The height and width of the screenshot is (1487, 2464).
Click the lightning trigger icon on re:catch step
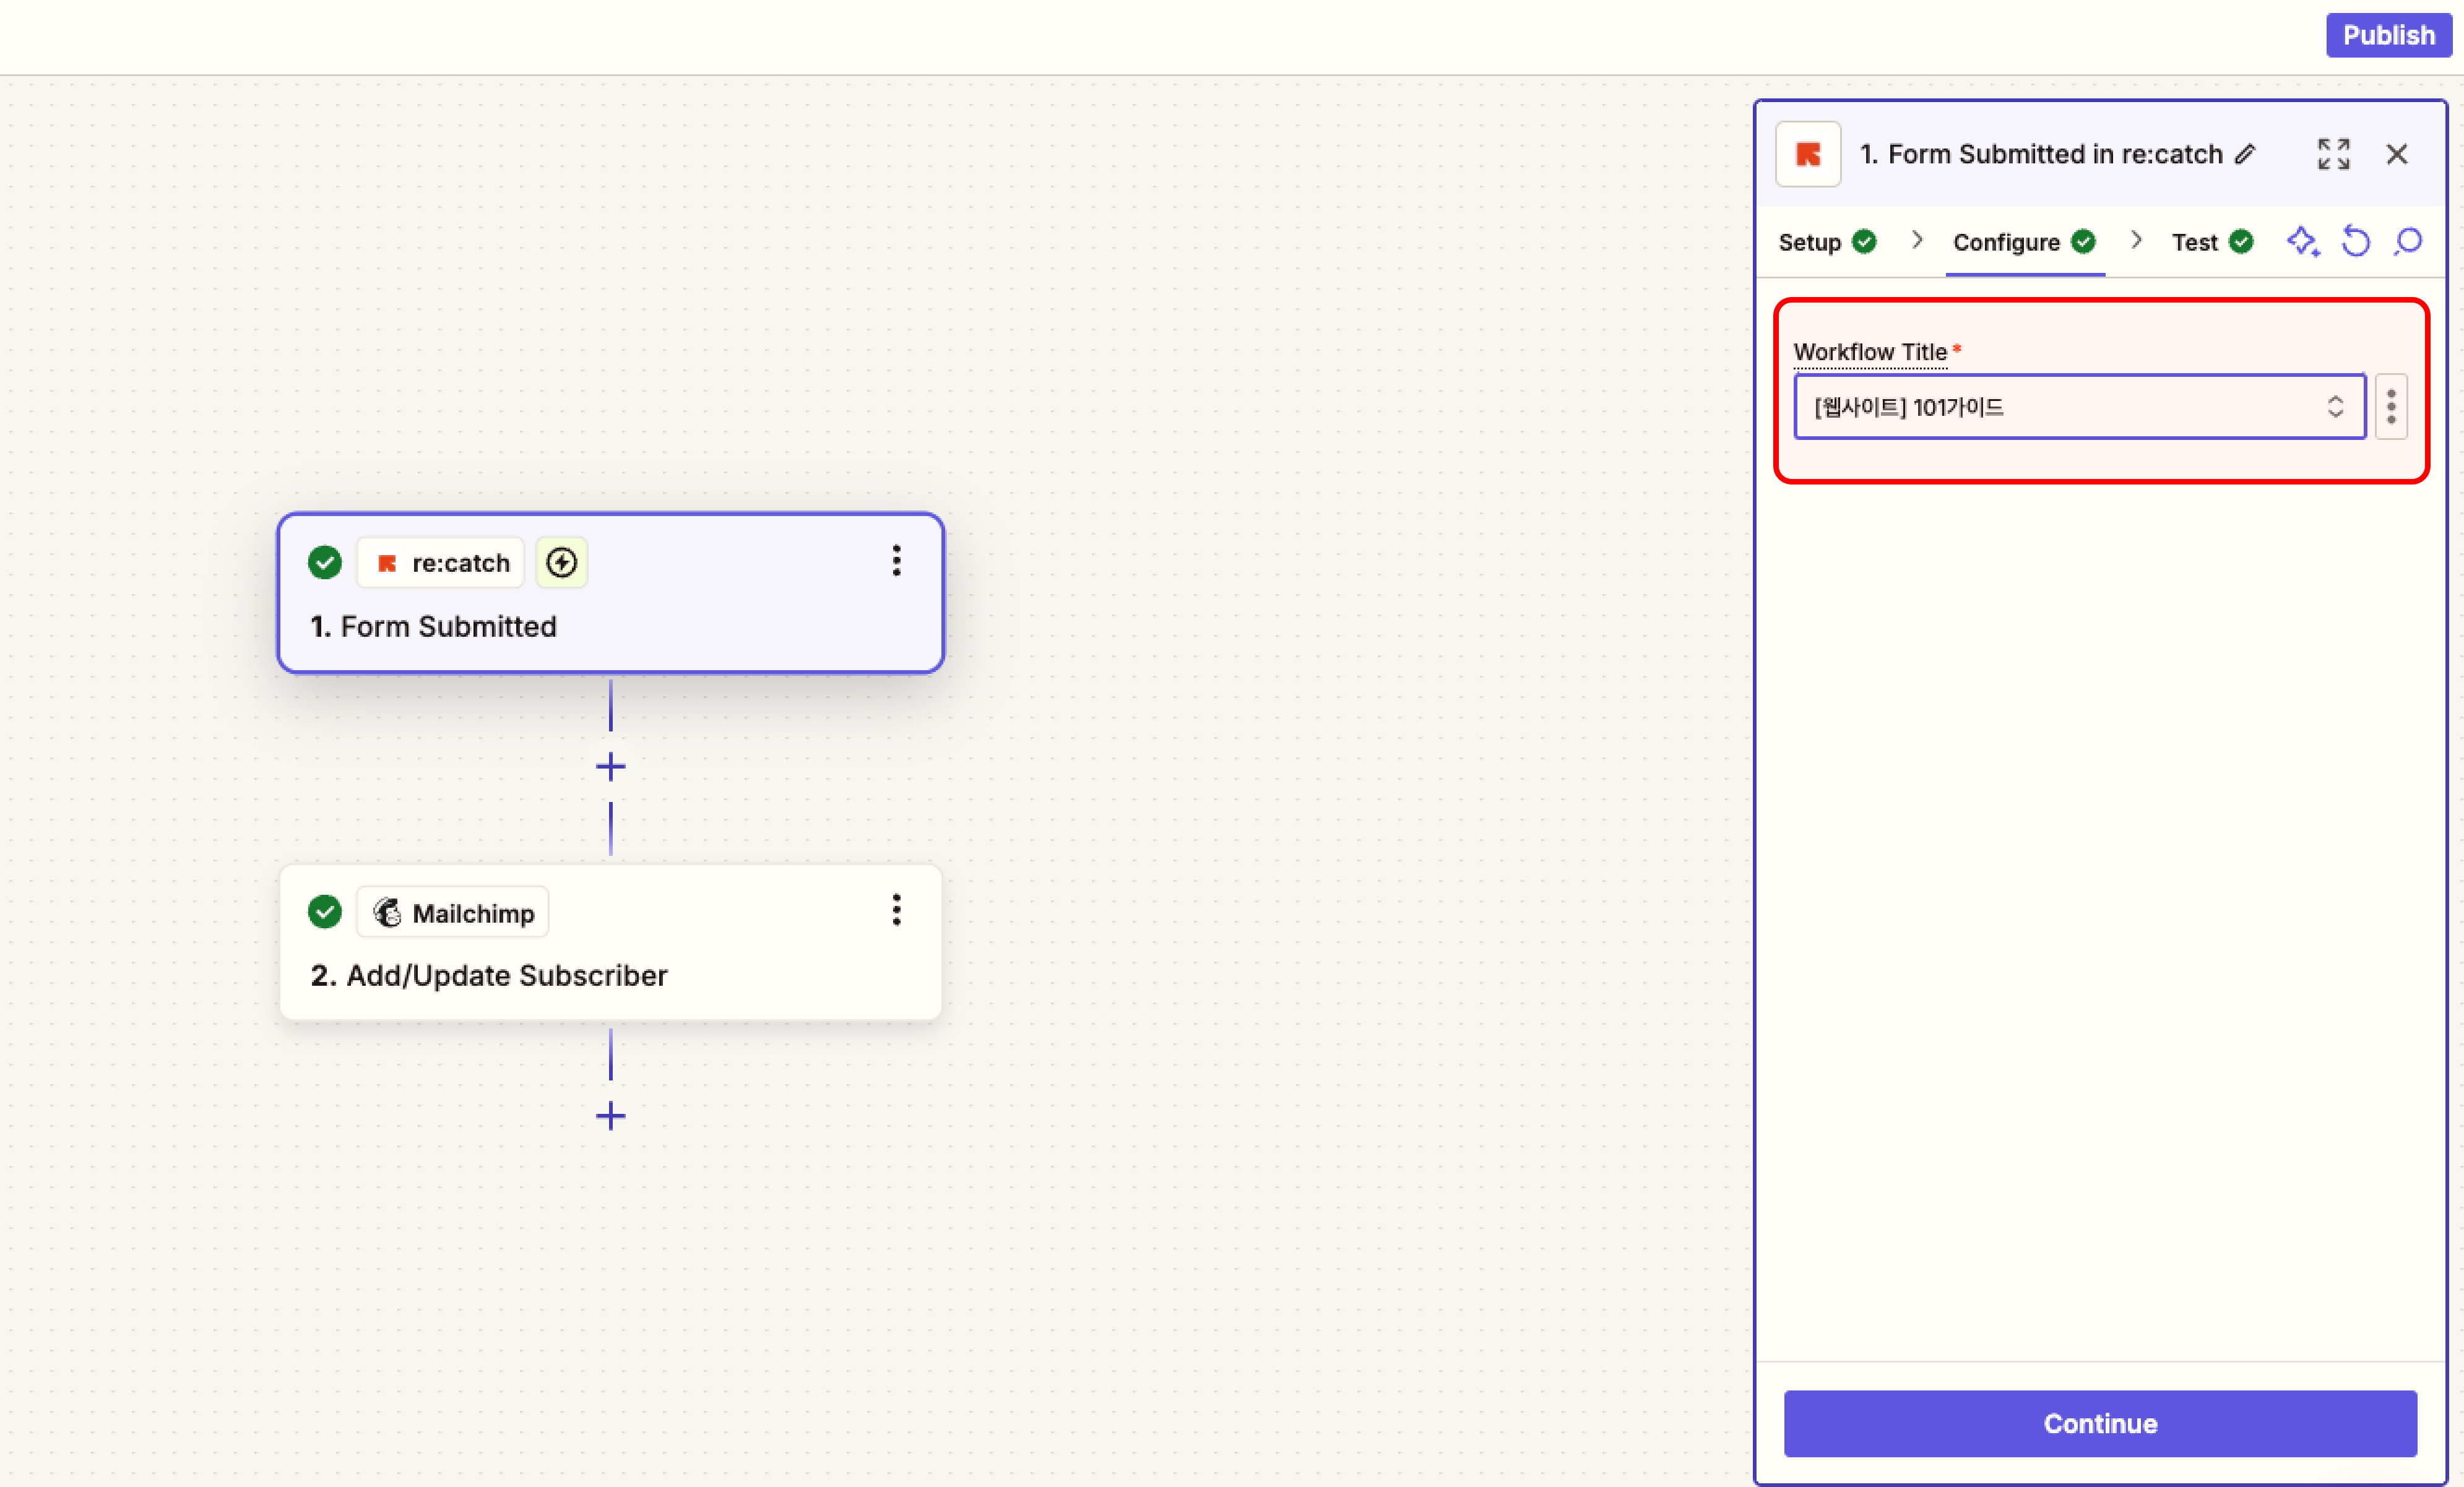coord(561,563)
